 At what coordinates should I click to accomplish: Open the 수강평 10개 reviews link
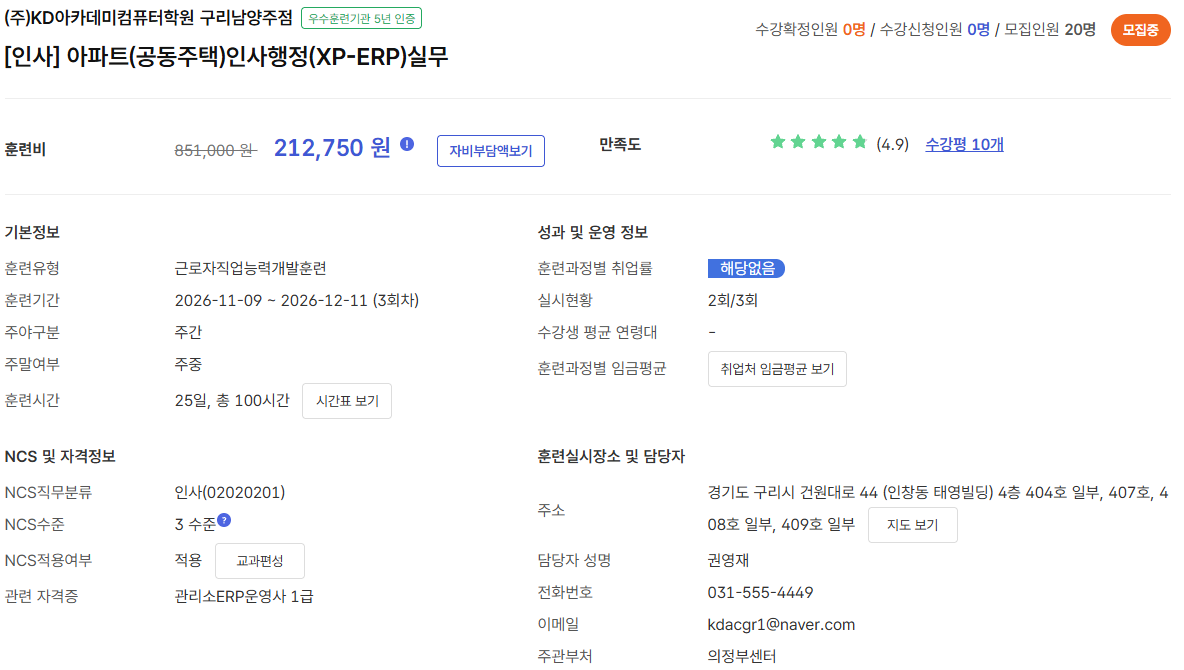tap(964, 144)
